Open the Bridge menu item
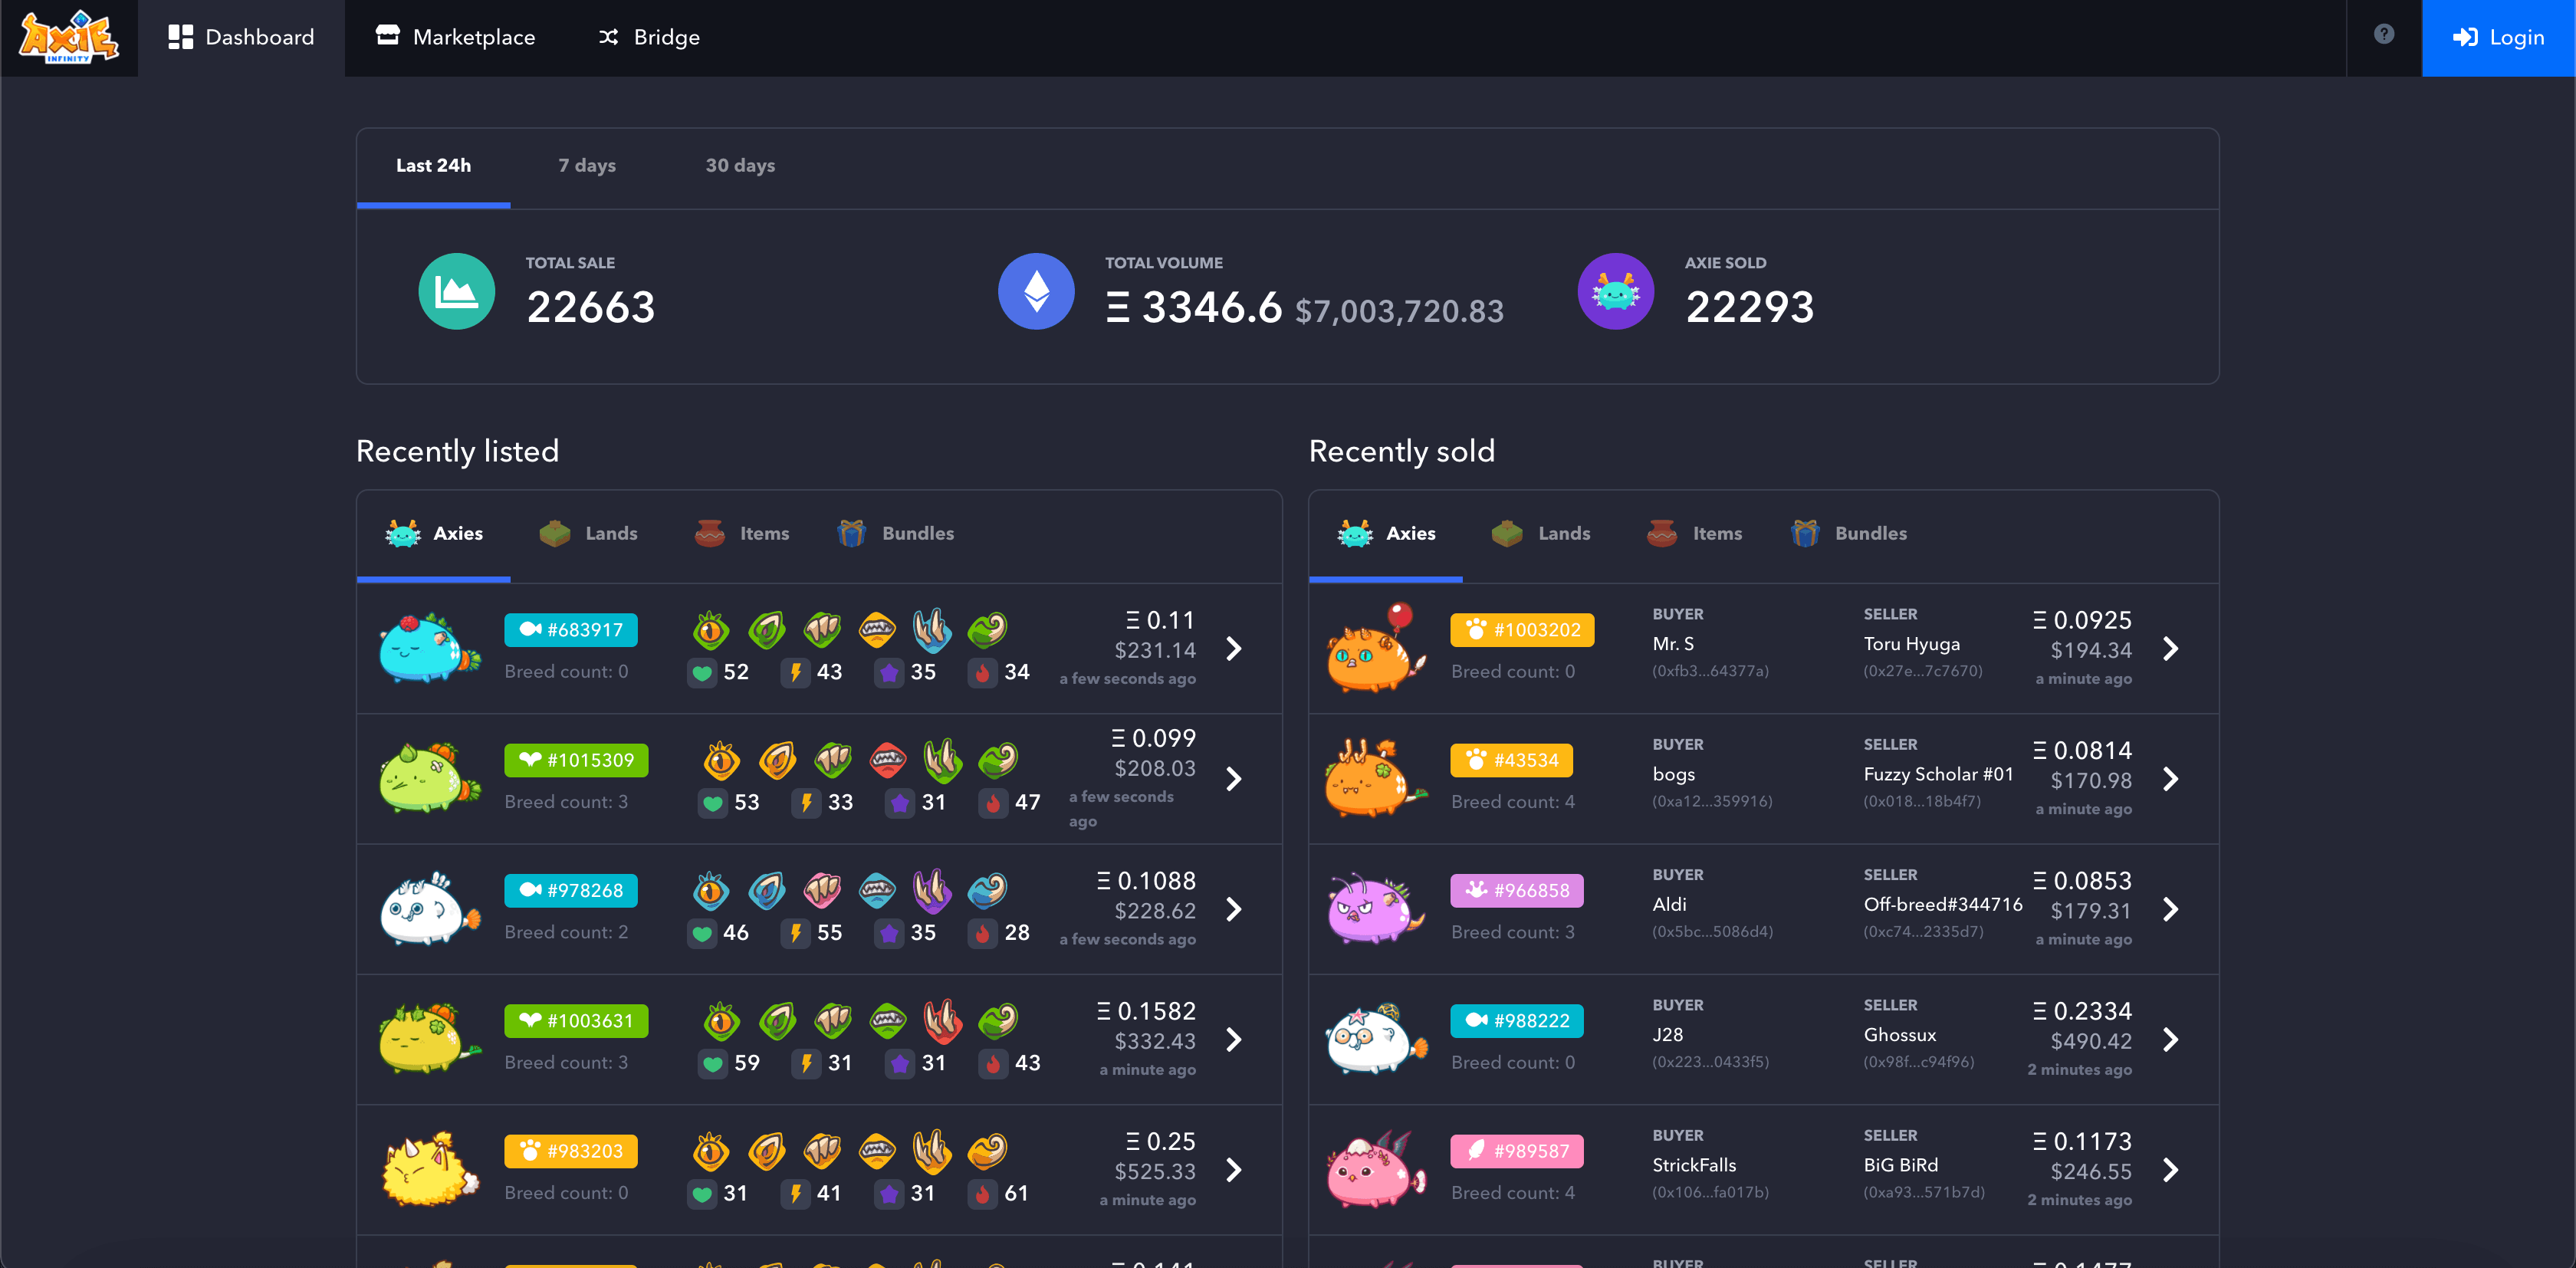Image resolution: width=2576 pixels, height=1268 pixels. 649,37
